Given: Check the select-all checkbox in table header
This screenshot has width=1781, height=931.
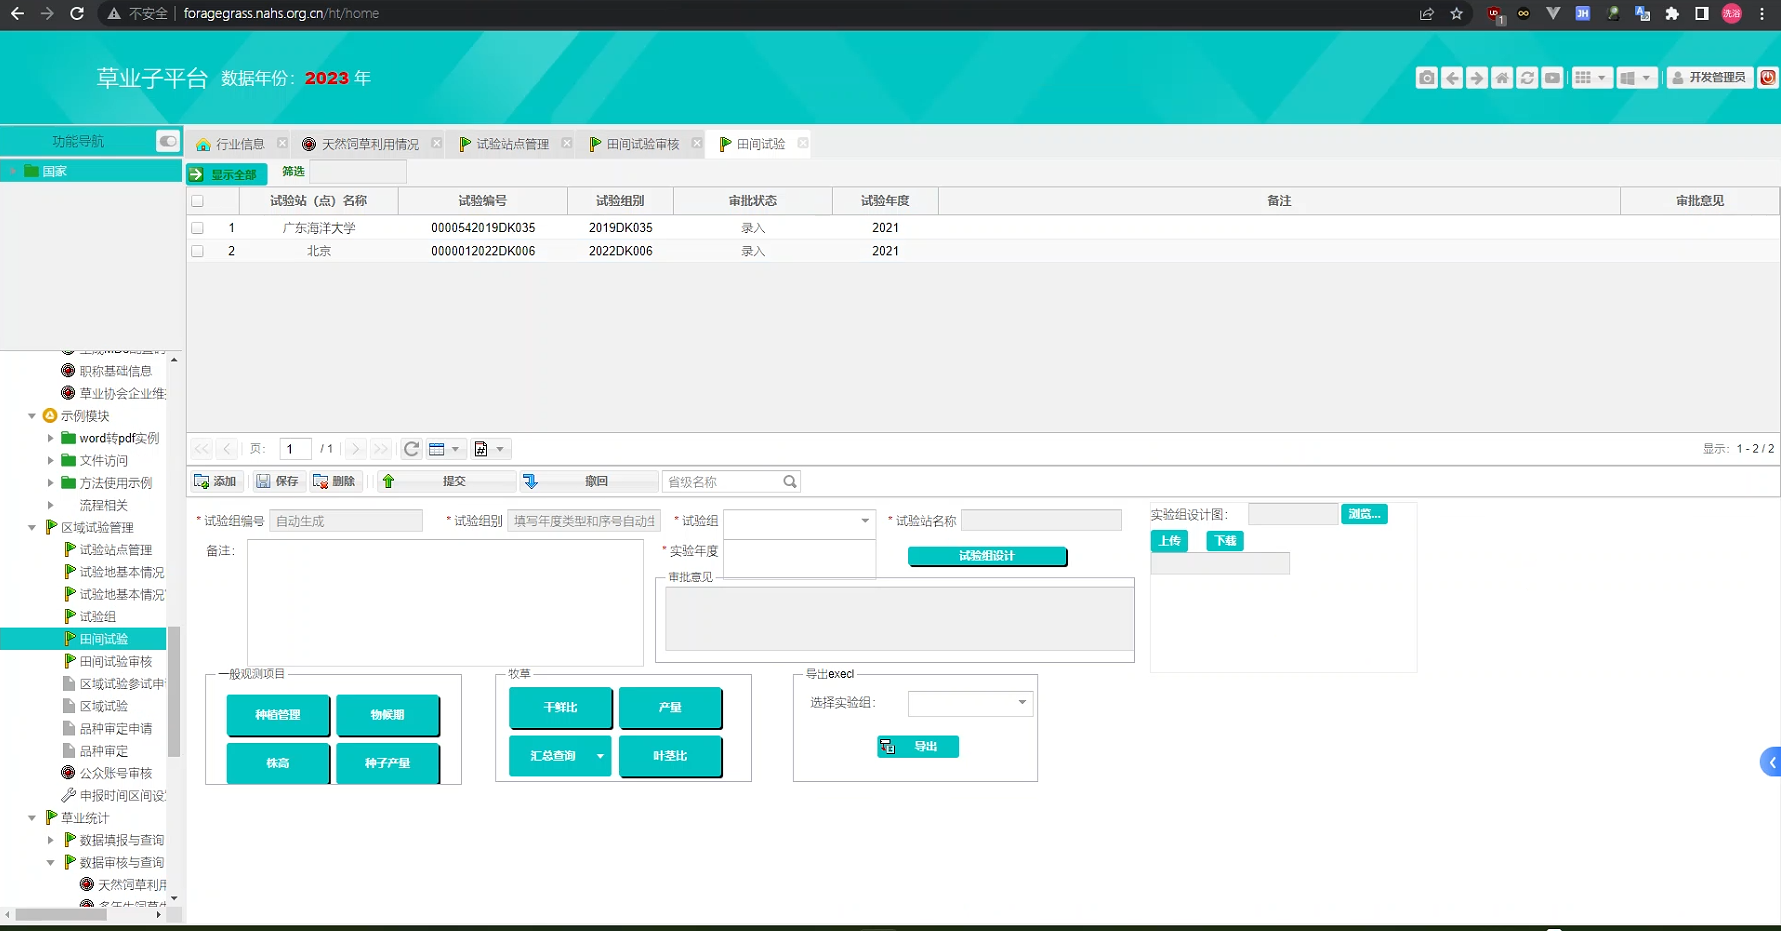Looking at the screenshot, I should 198,201.
